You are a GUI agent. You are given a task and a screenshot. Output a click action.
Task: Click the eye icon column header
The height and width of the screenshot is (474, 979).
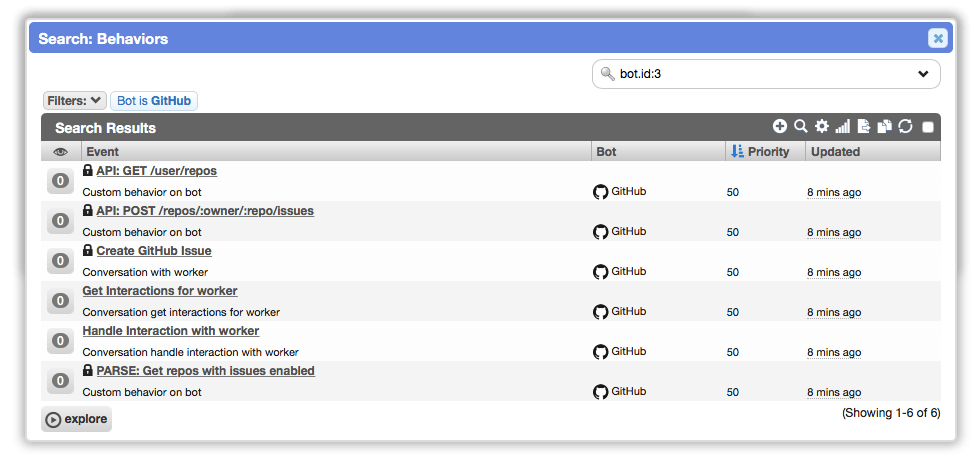[x=61, y=152]
